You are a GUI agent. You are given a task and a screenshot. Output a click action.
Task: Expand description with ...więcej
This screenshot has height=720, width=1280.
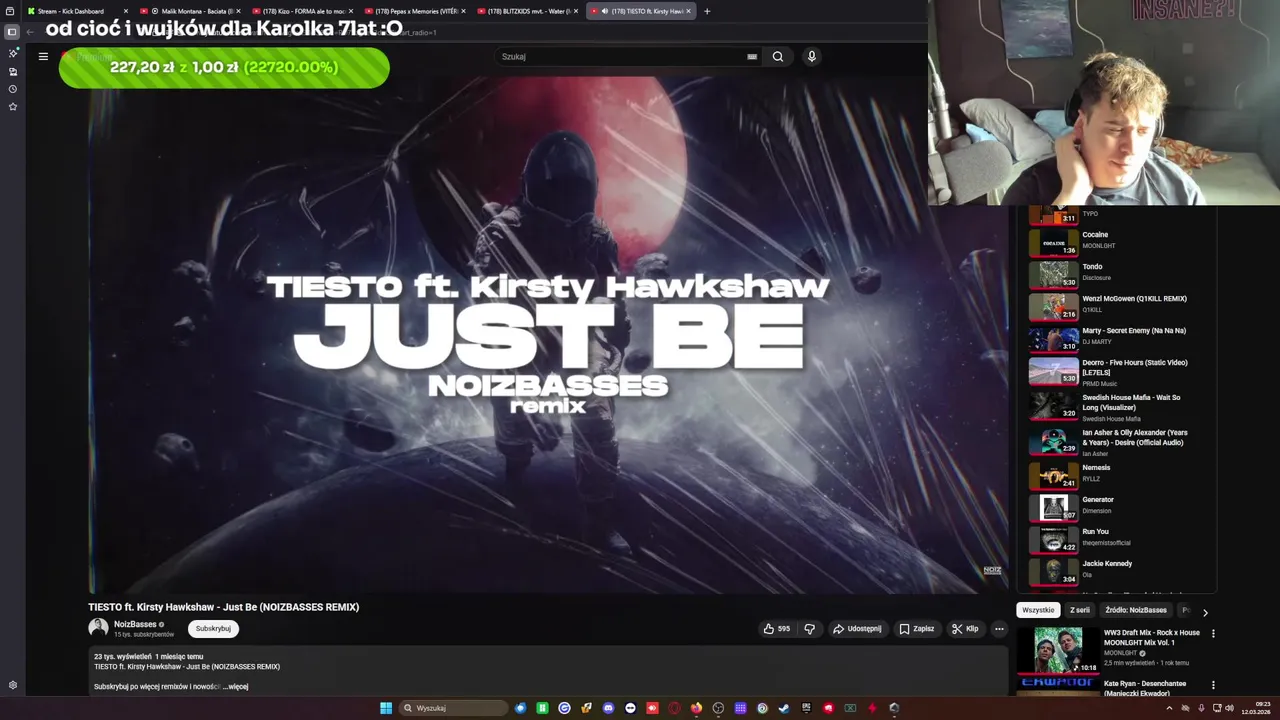236,687
